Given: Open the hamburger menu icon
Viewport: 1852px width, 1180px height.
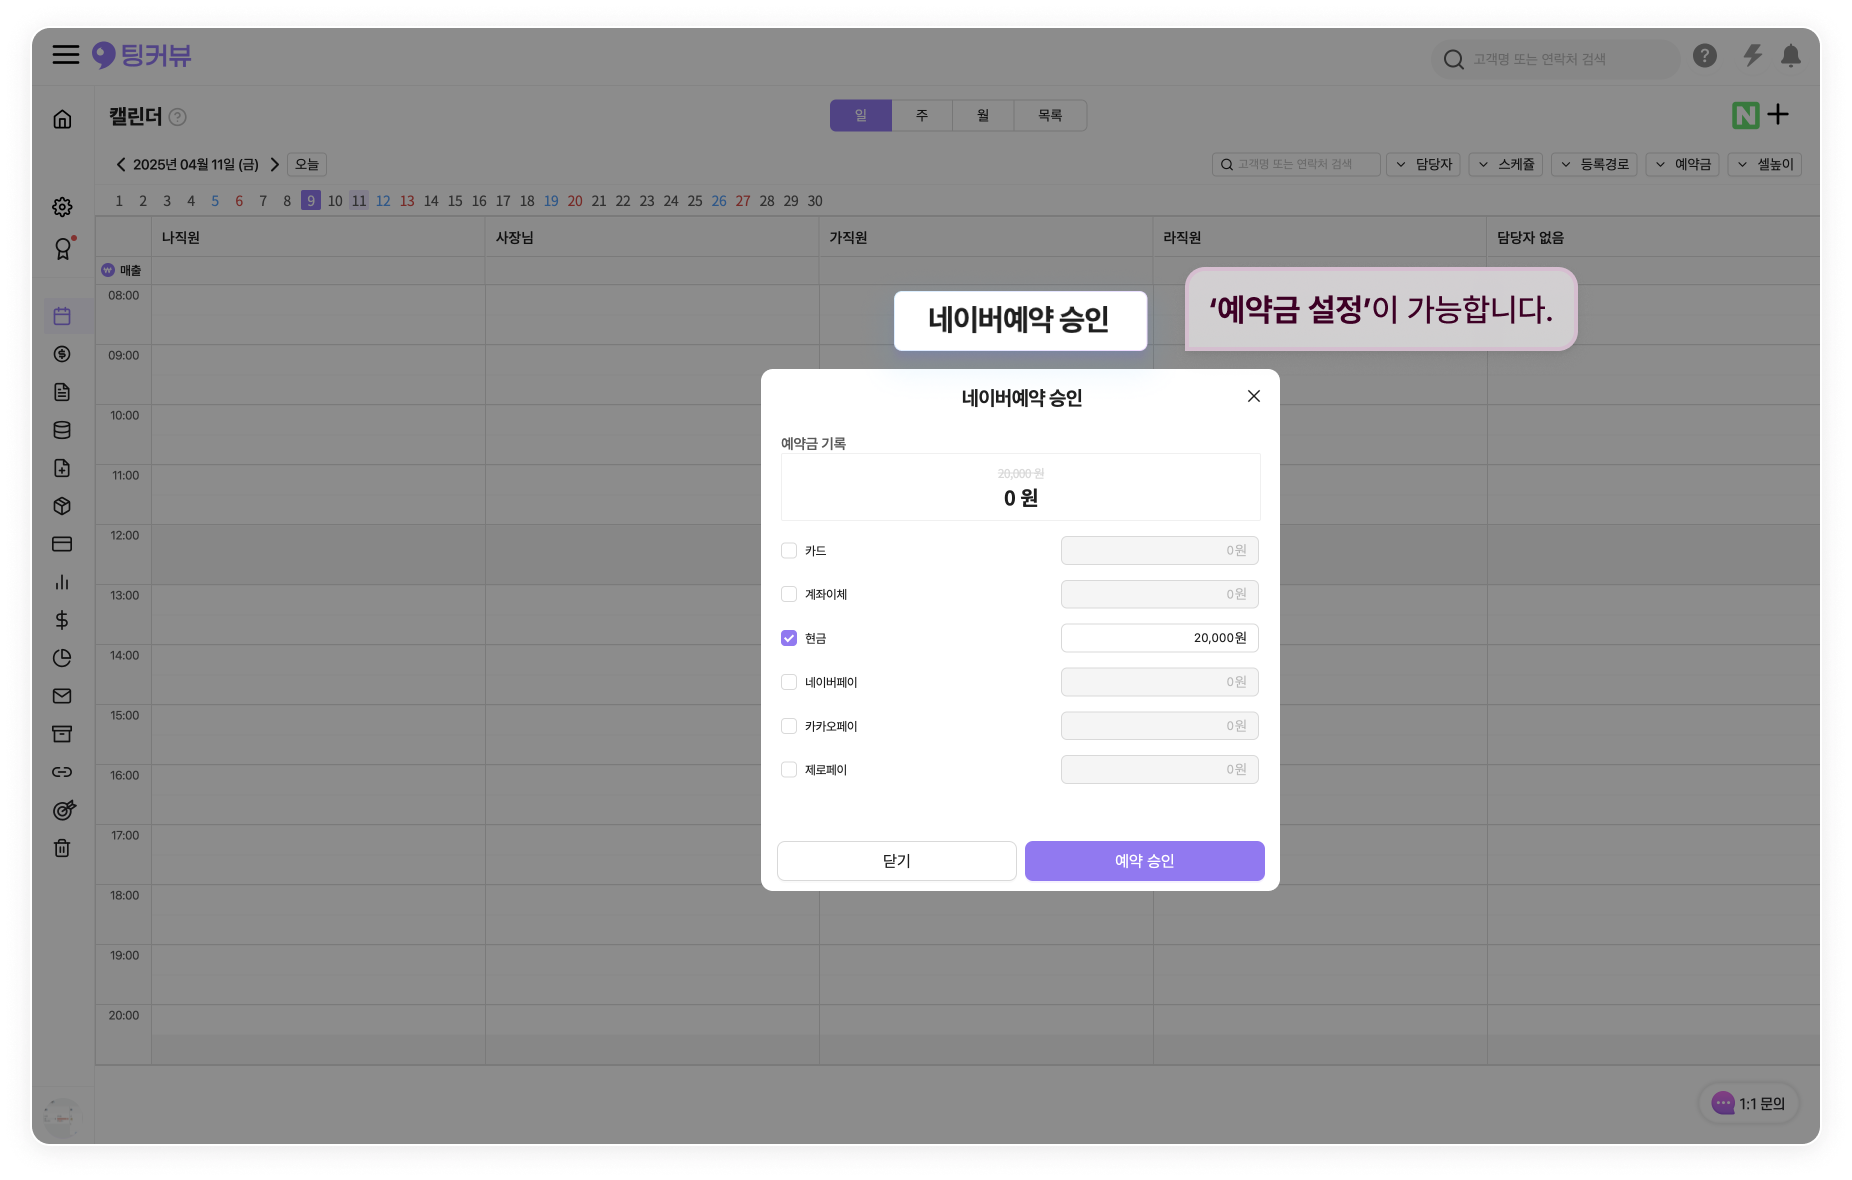Looking at the screenshot, I should click(x=66, y=55).
